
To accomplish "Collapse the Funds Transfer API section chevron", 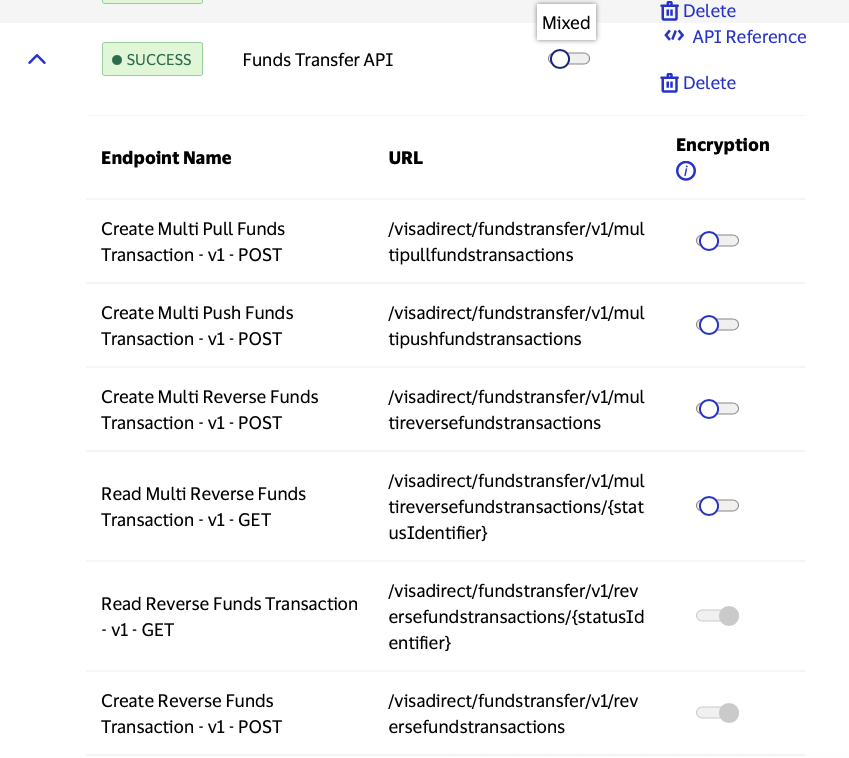I will click(37, 60).
